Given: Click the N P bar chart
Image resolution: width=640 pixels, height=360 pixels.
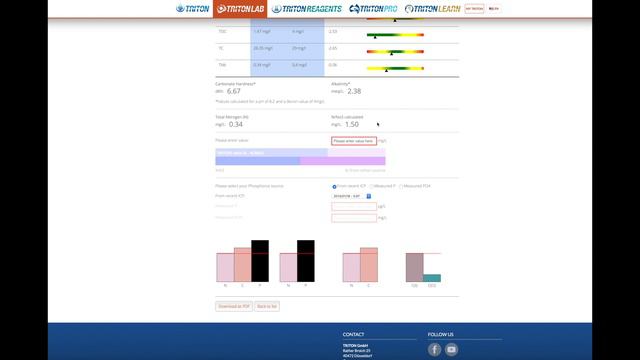Looking at the screenshot, I should (x=297, y=261).
